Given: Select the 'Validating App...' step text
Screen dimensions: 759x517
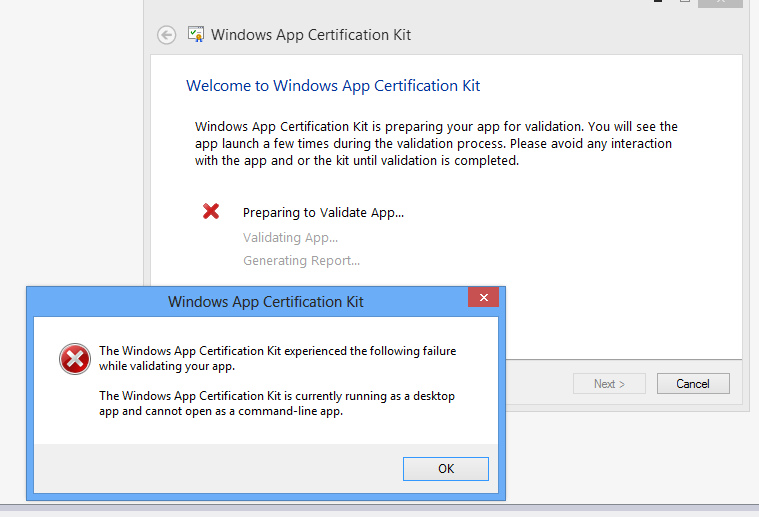Looking at the screenshot, I should (x=290, y=238).
